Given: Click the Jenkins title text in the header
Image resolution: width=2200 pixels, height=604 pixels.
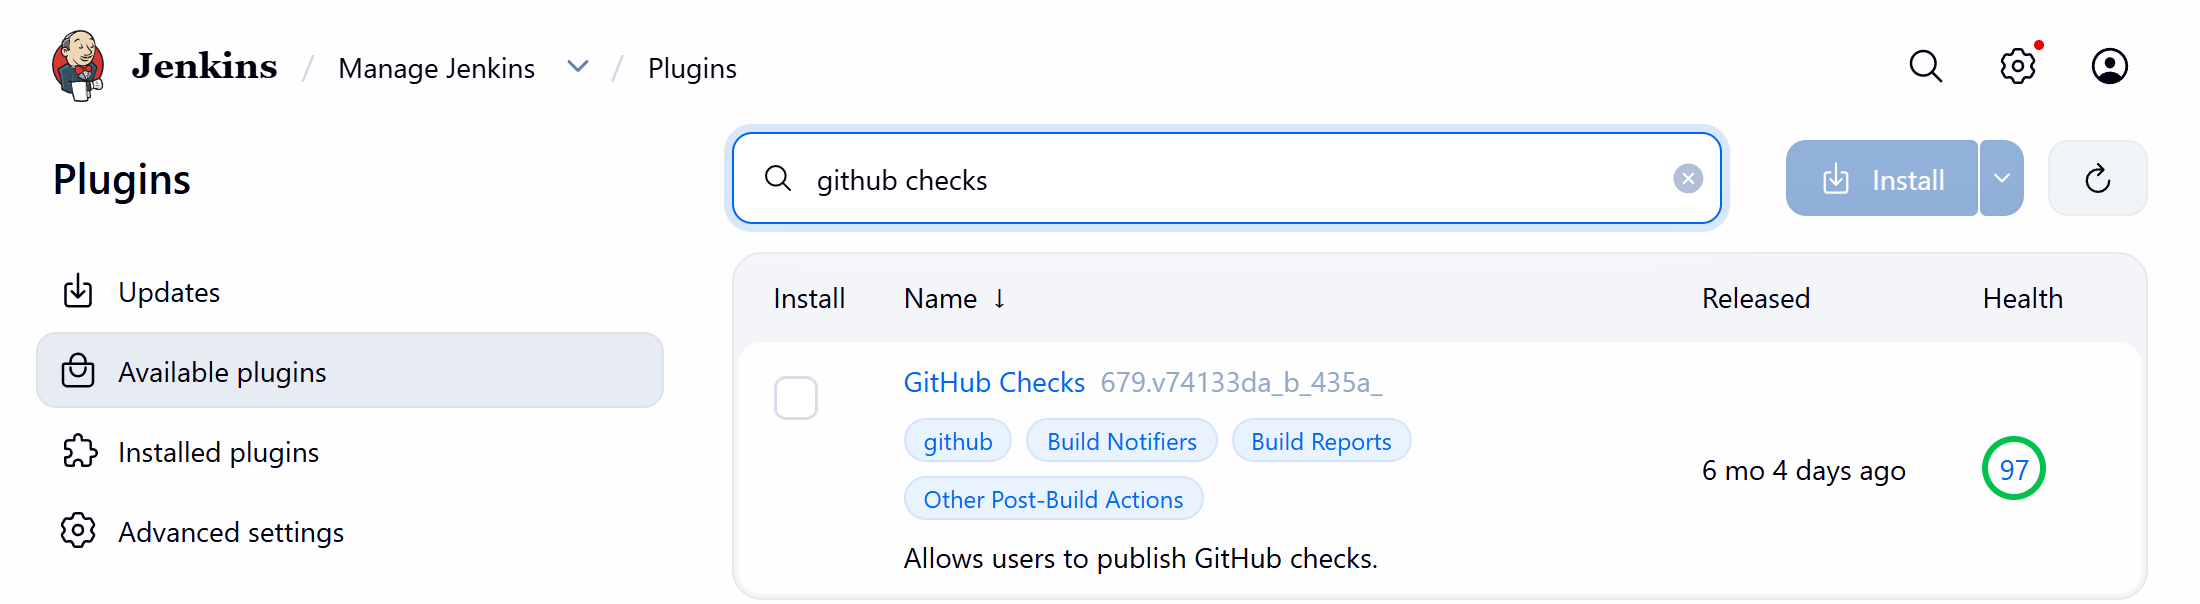Looking at the screenshot, I should (x=205, y=66).
